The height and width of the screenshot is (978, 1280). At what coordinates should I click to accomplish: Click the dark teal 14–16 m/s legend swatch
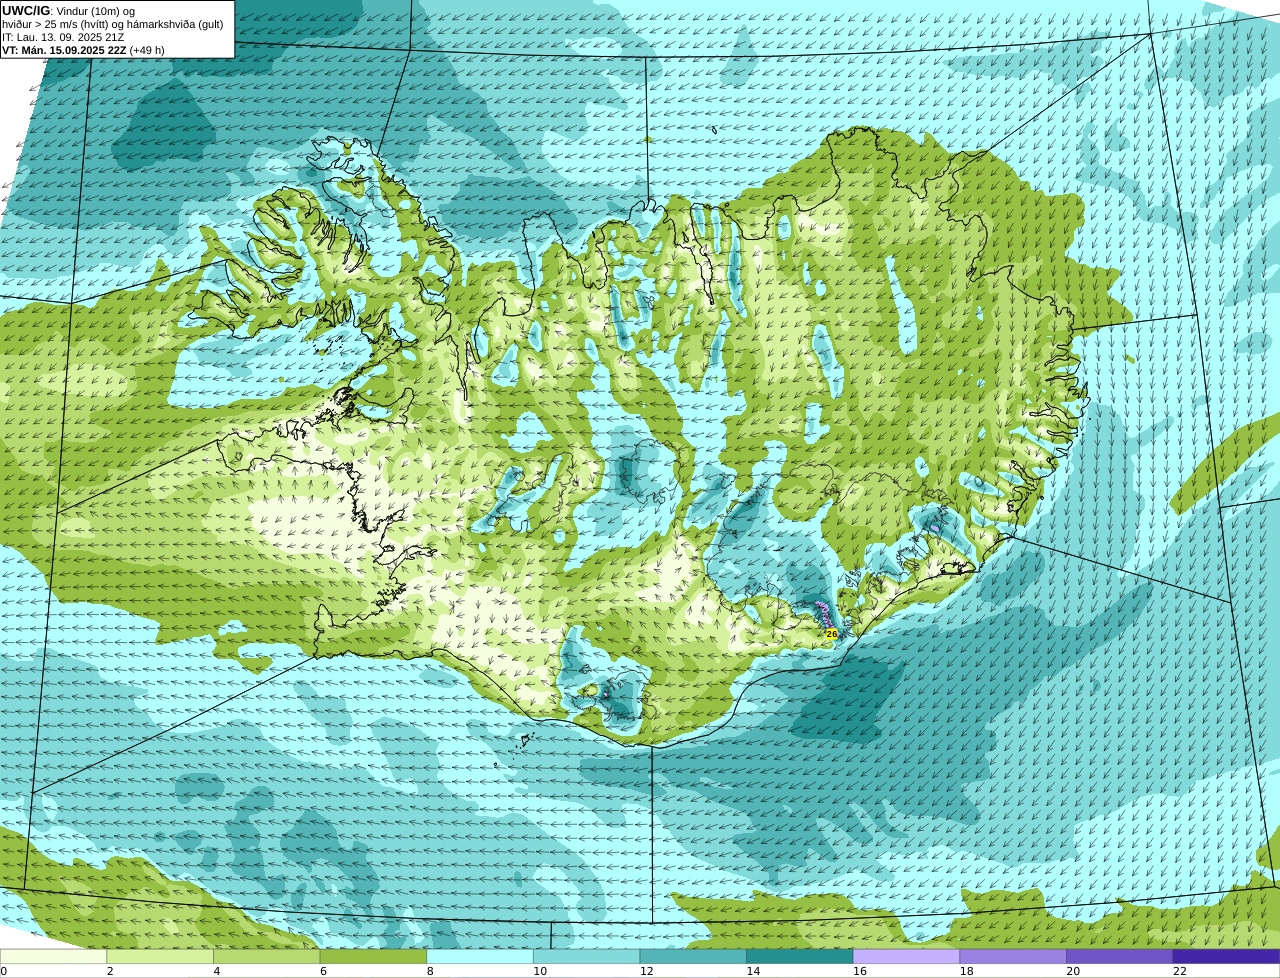(800, 956)
